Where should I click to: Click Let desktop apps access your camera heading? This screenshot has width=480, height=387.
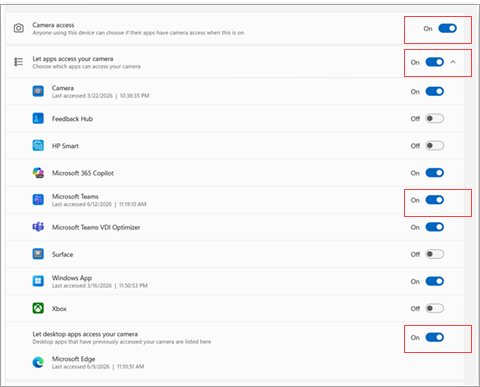coord(85,334)
